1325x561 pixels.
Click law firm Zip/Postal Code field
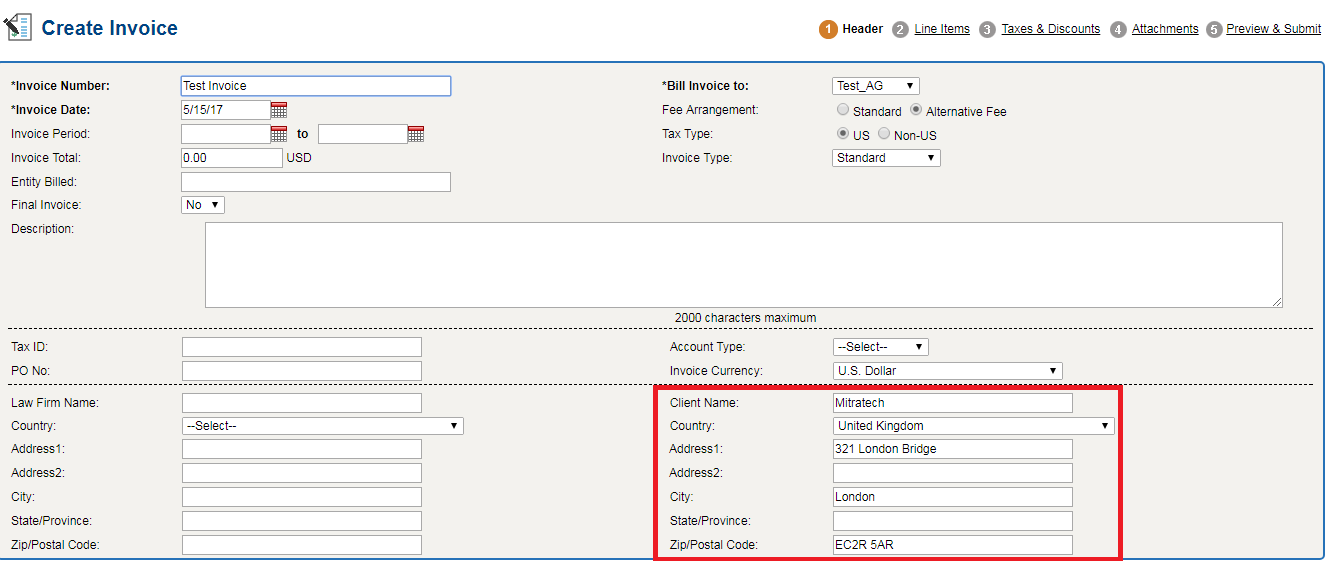tap(302, 545)
